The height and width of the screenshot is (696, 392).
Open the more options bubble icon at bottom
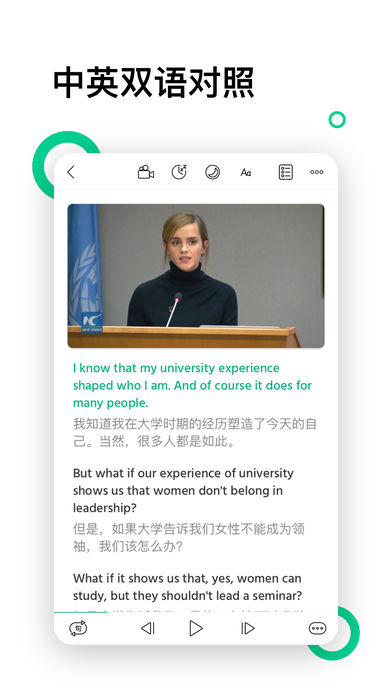click(x=317, y=628)
